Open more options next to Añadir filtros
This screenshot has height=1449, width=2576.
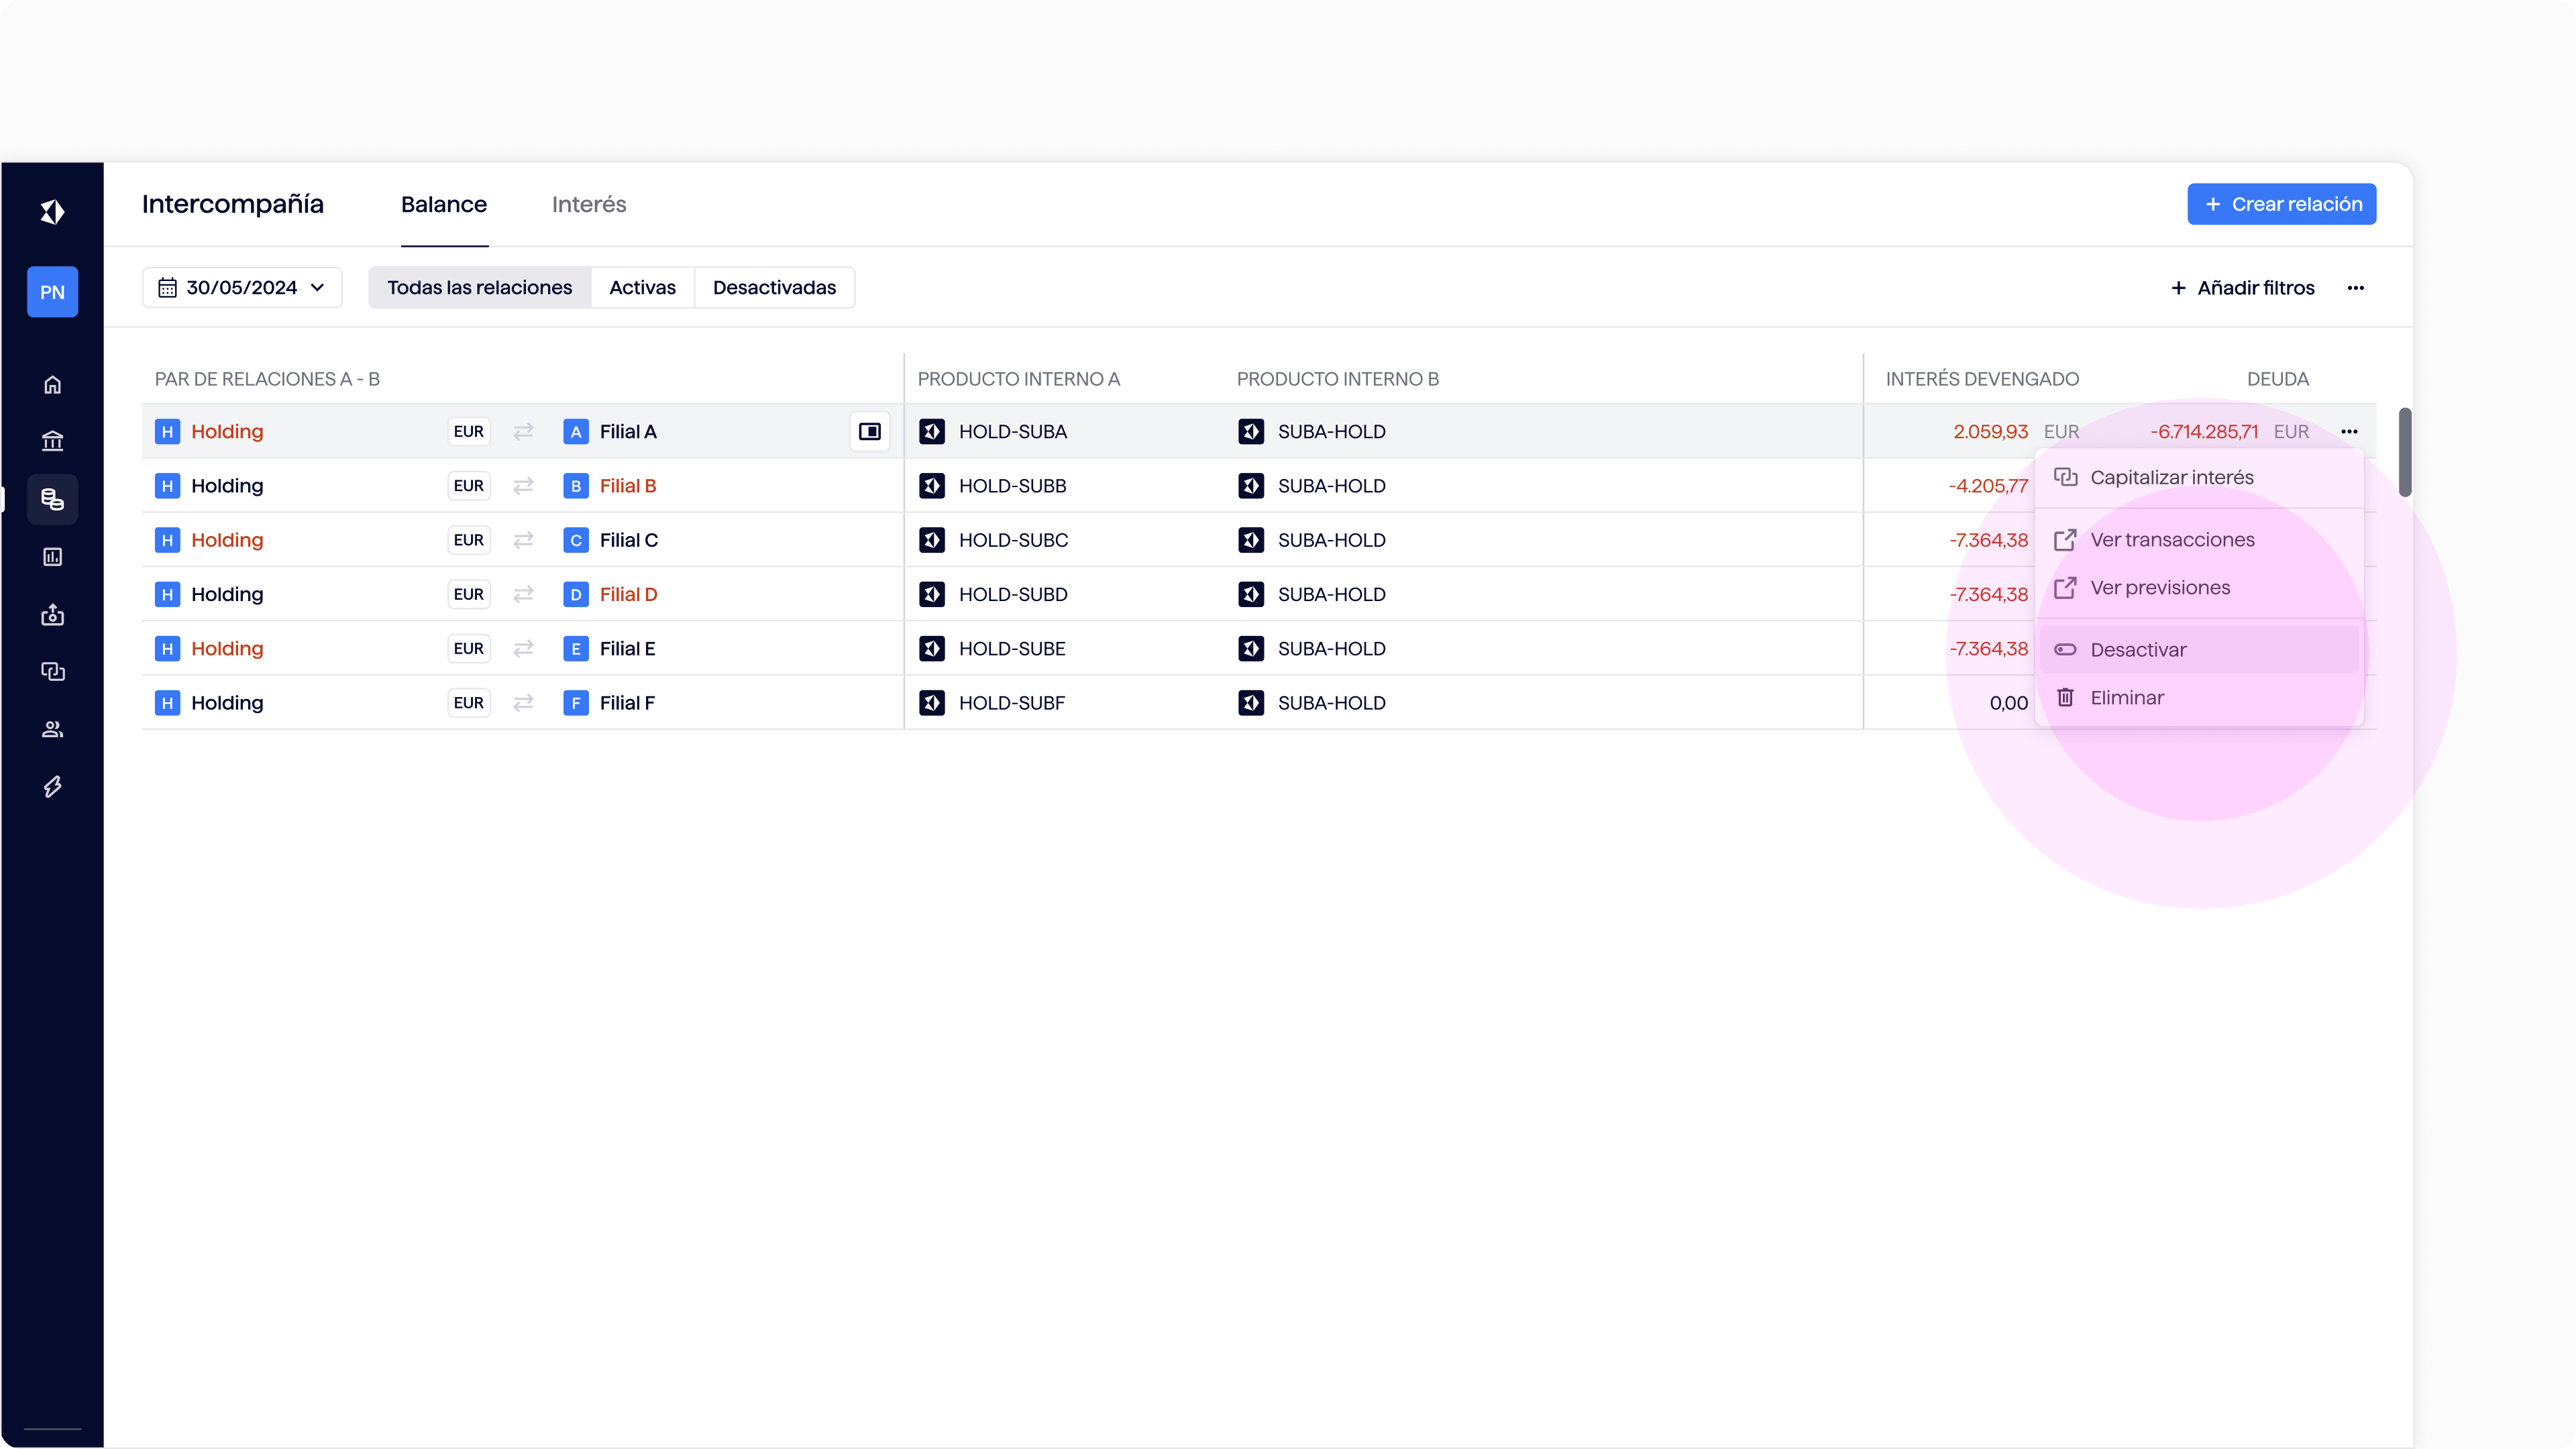(2356, 288)
